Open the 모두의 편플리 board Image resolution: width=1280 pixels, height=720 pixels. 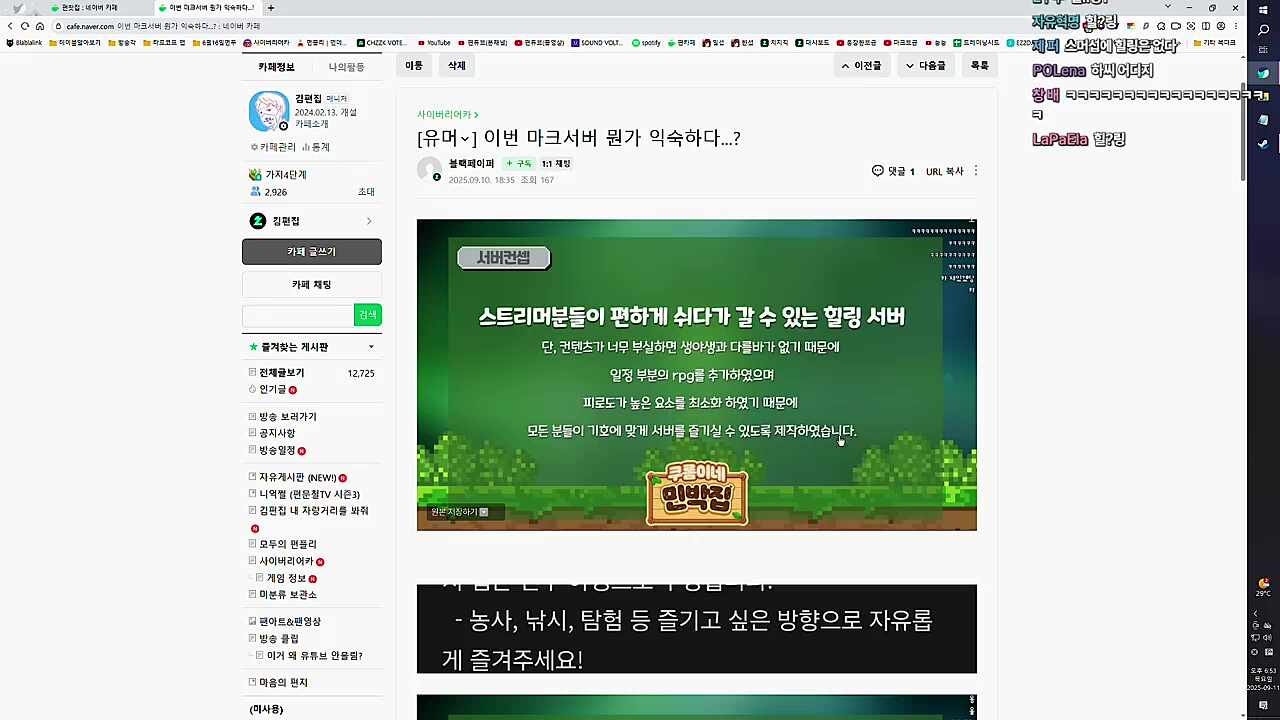click(282, 544)
